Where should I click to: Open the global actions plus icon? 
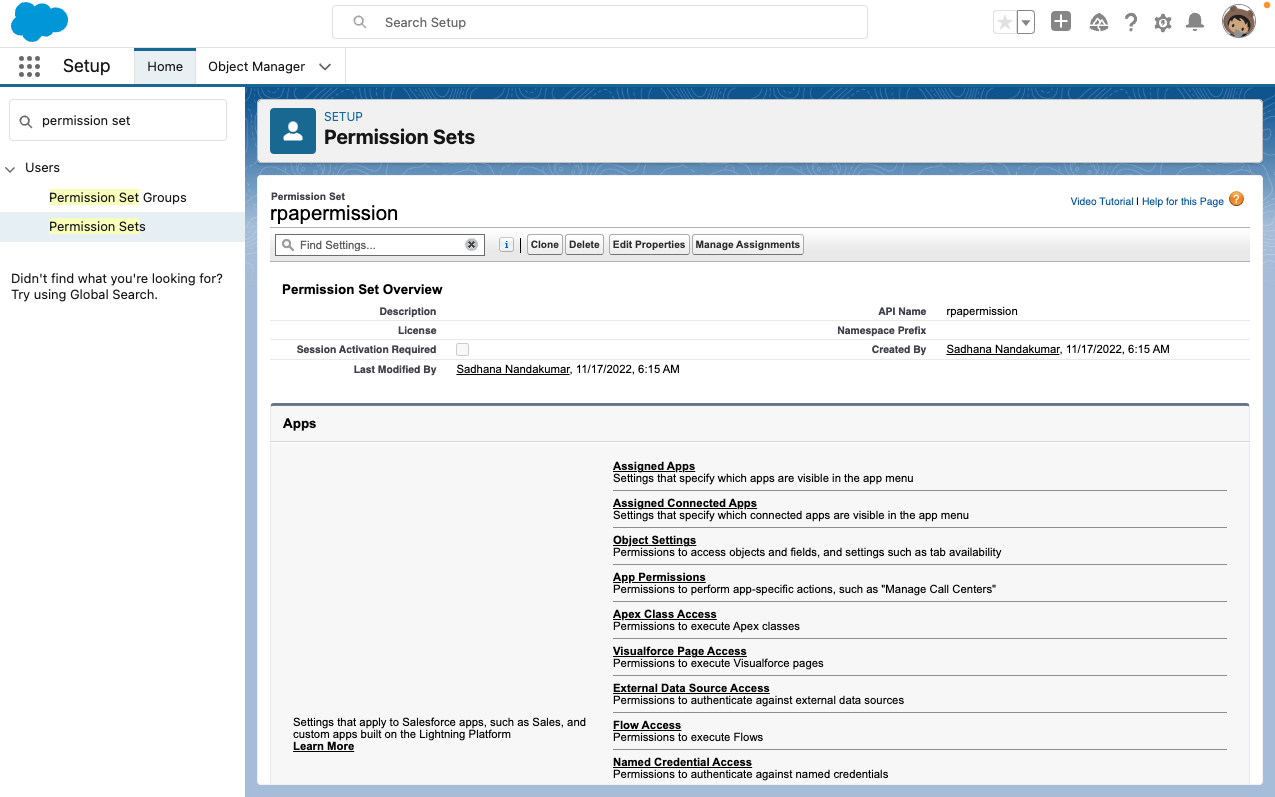1061,21
